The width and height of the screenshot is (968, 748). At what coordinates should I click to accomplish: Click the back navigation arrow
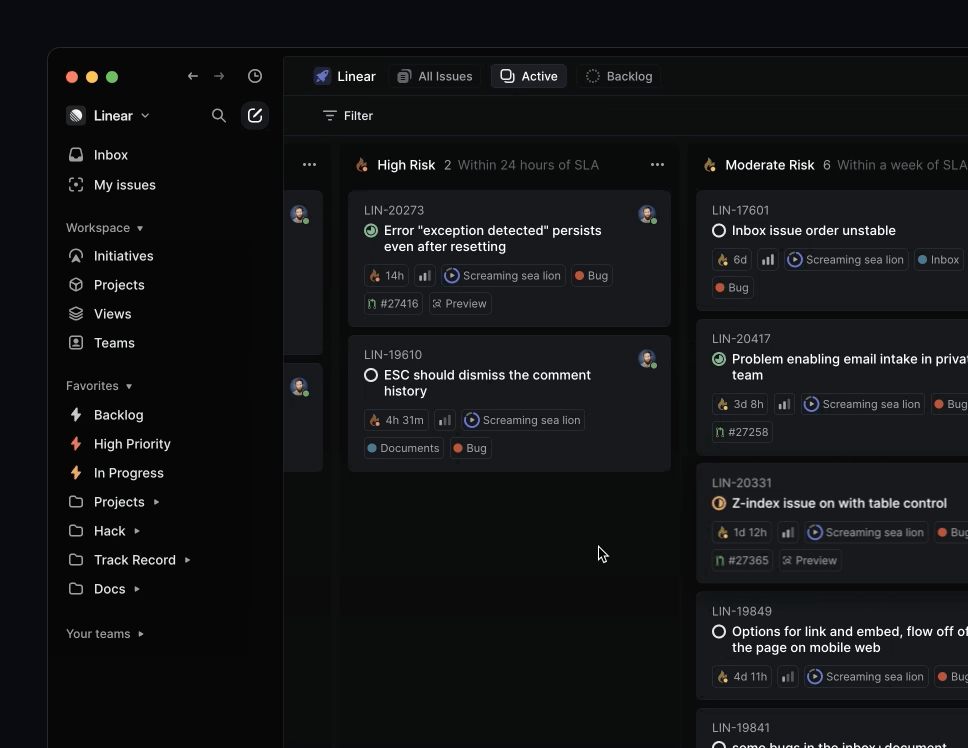tap(193, 76)
